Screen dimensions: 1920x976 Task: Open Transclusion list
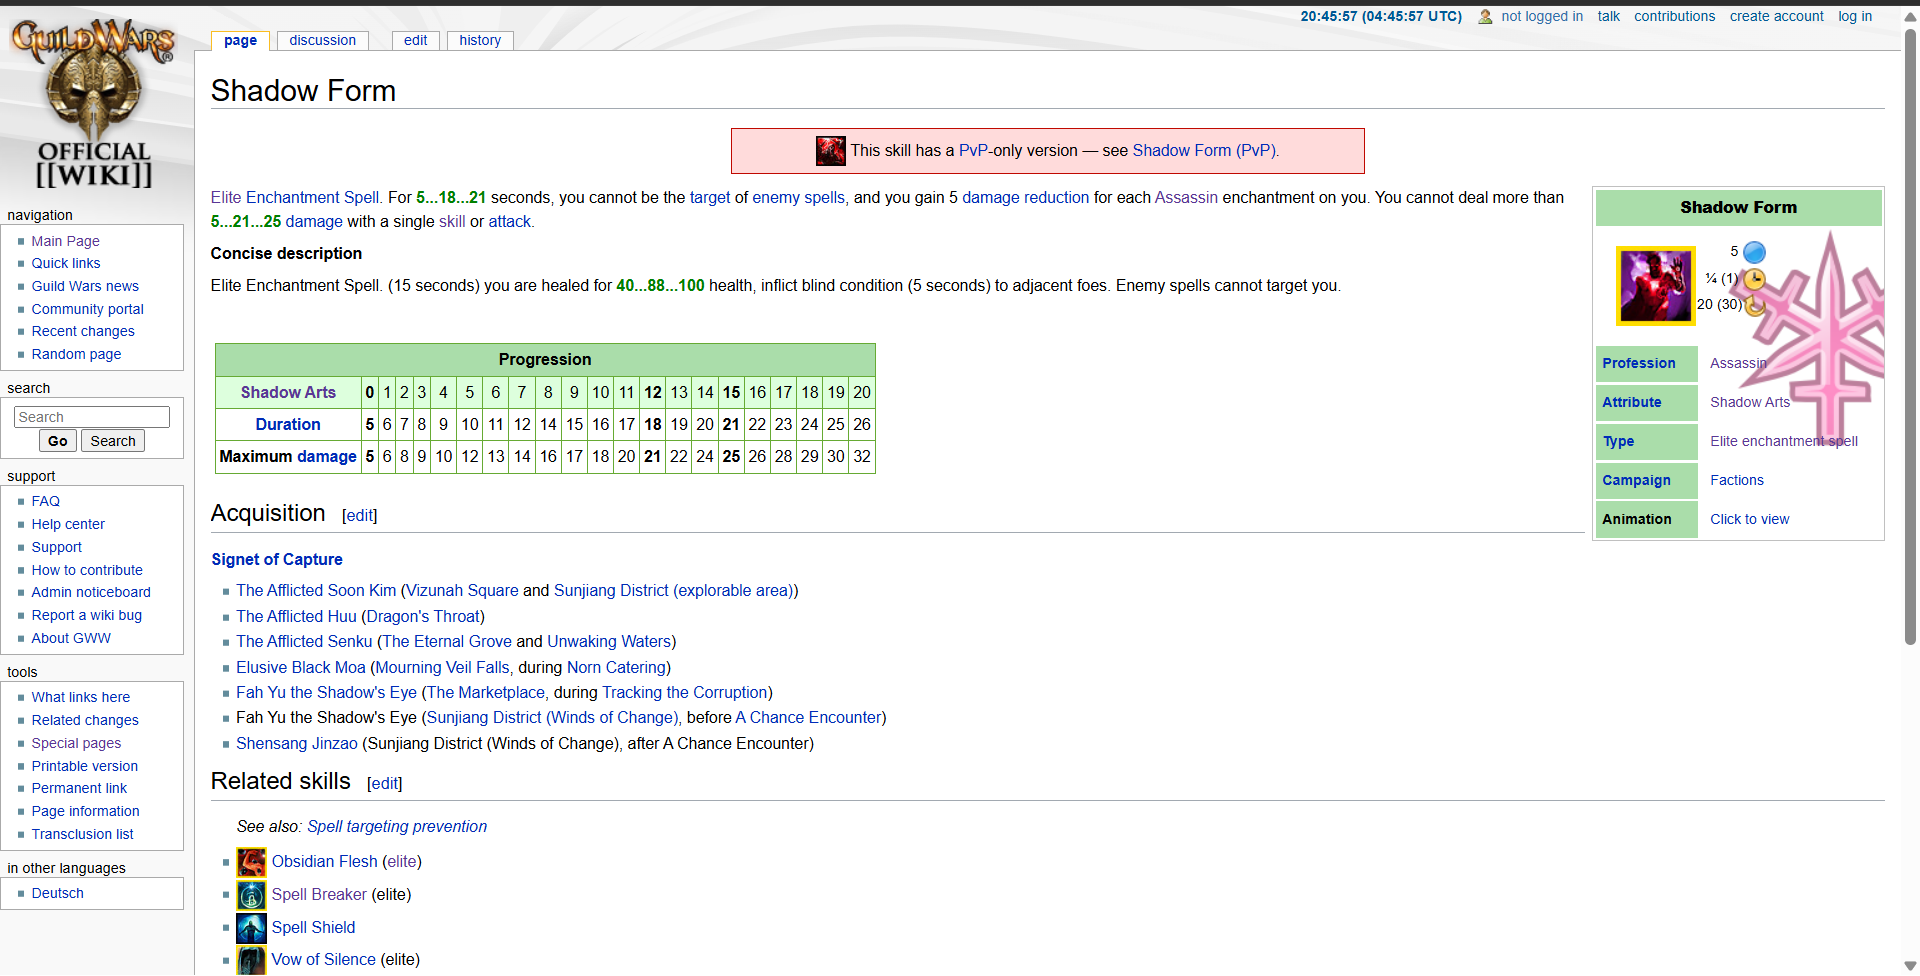pyautogui.click(x=82, y=835)
